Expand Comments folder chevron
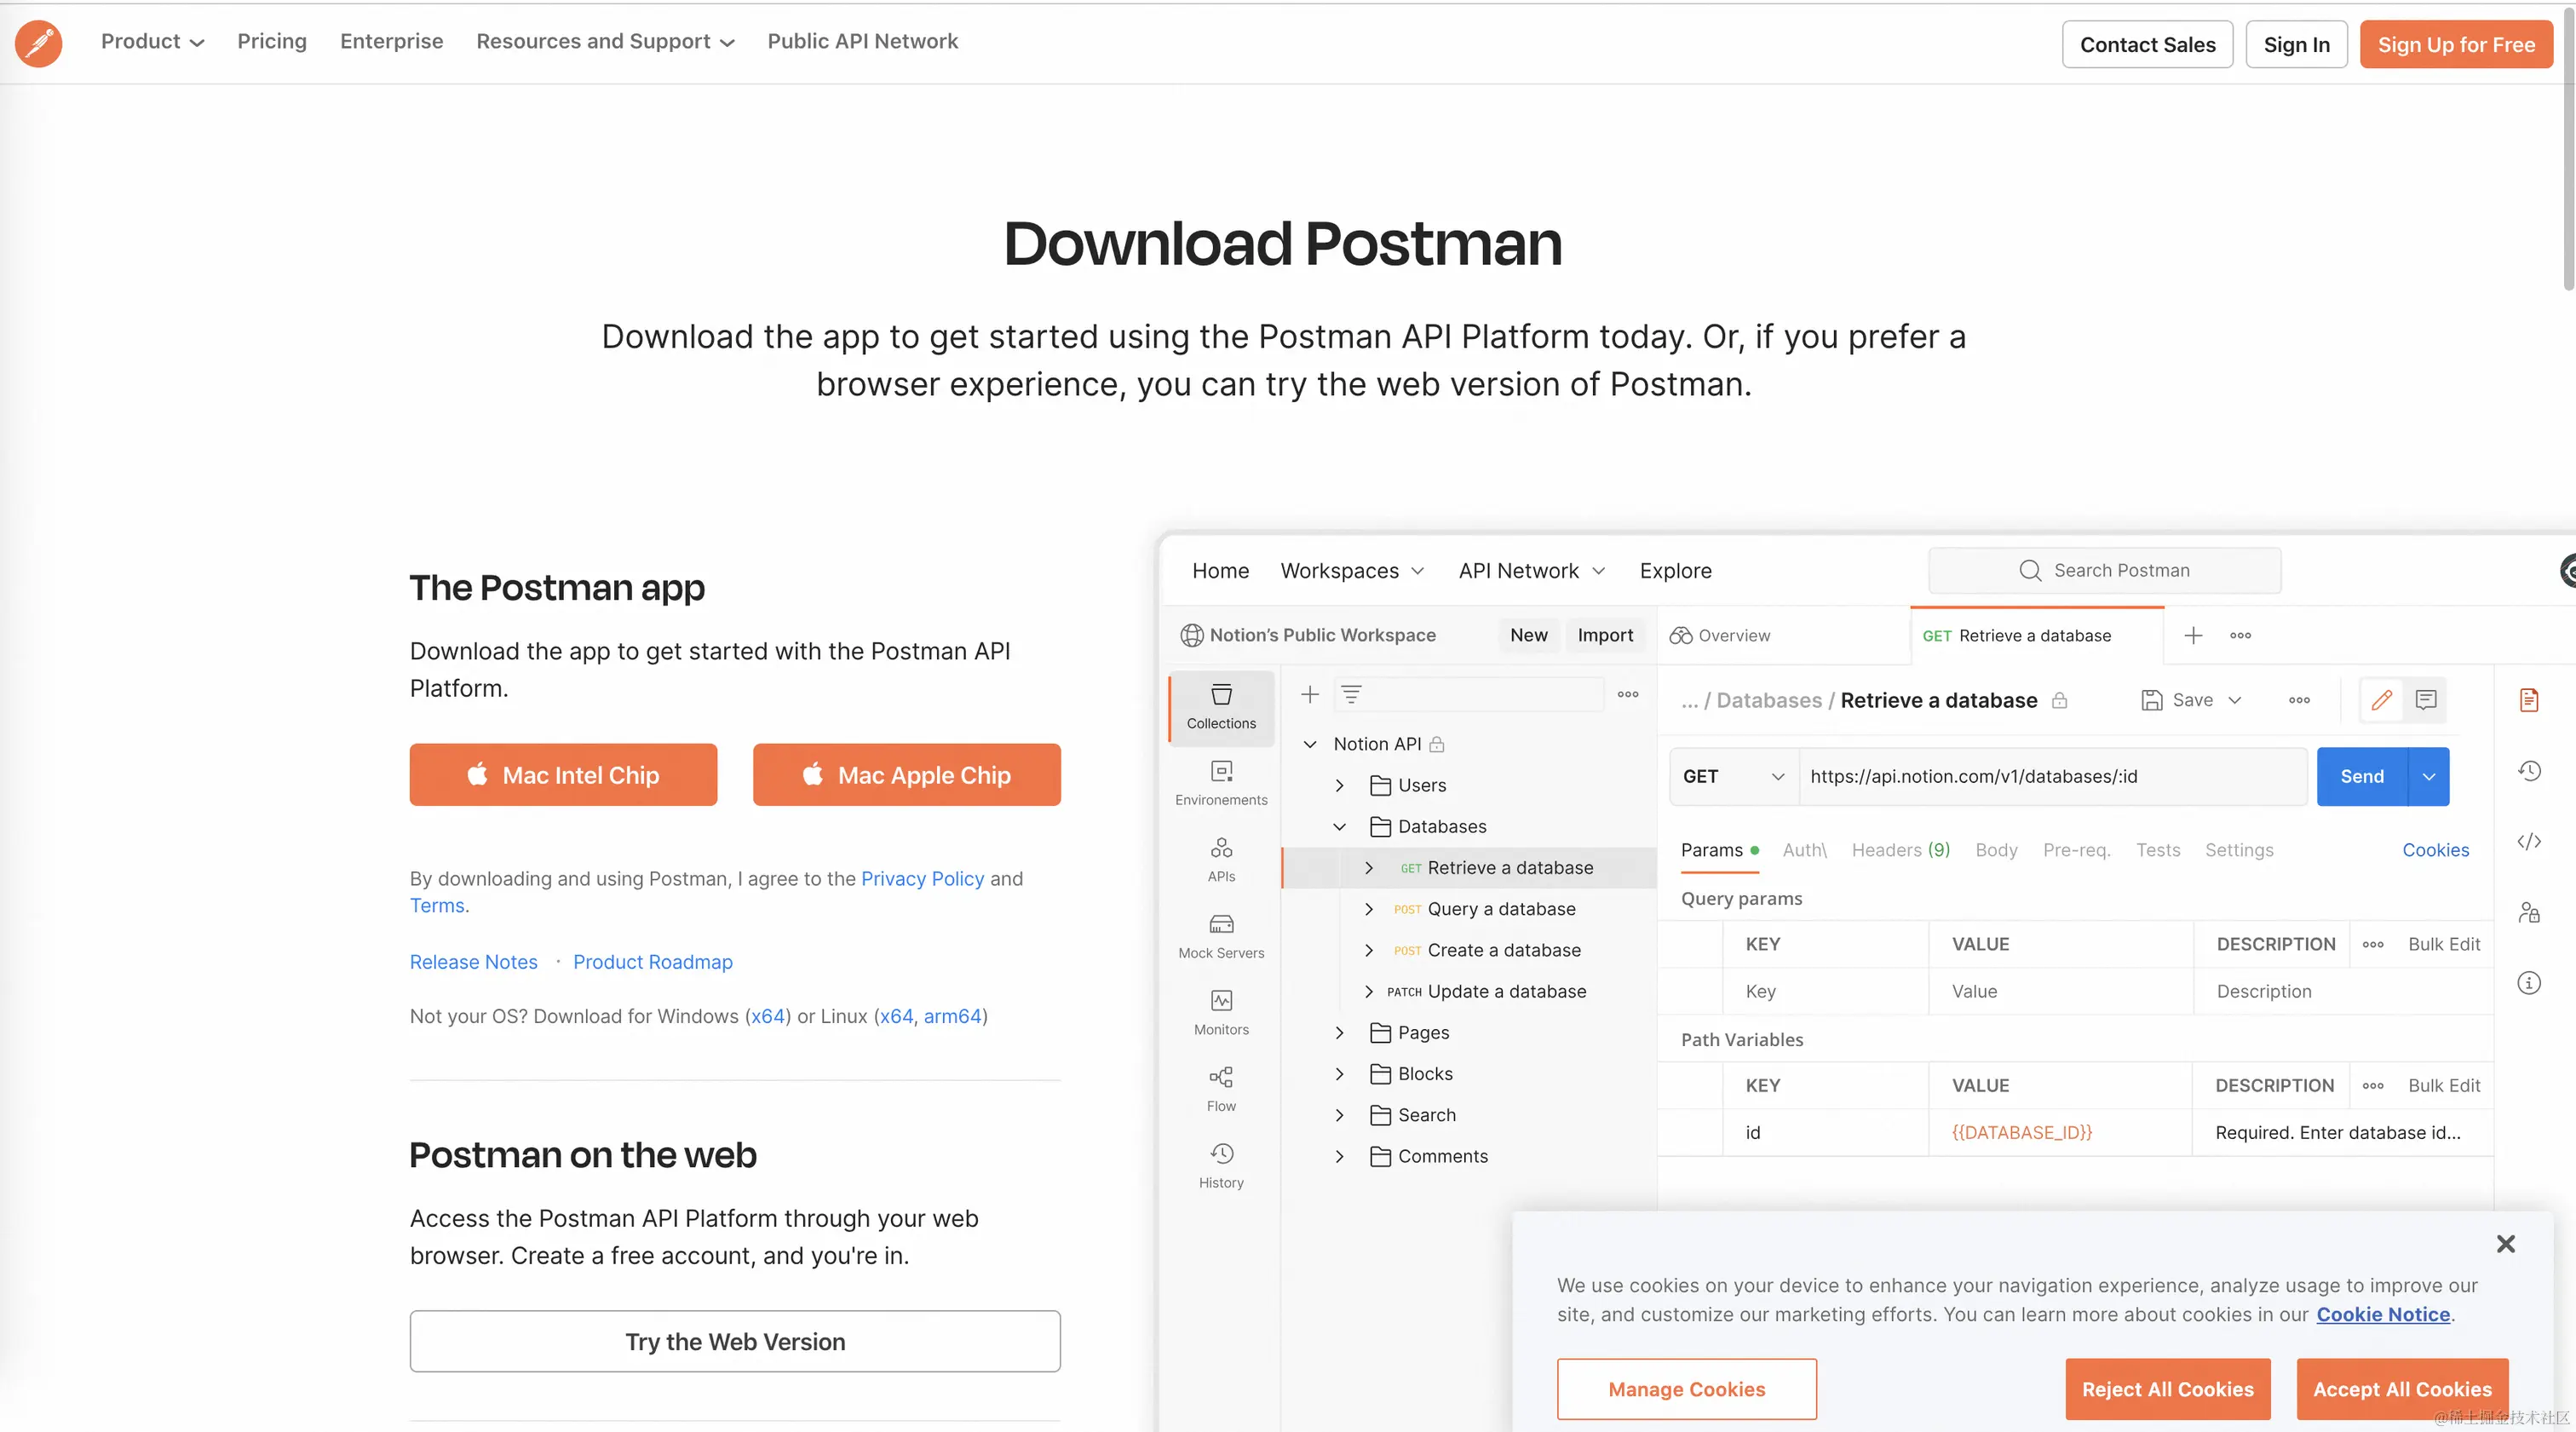 click(1340, 1156)
